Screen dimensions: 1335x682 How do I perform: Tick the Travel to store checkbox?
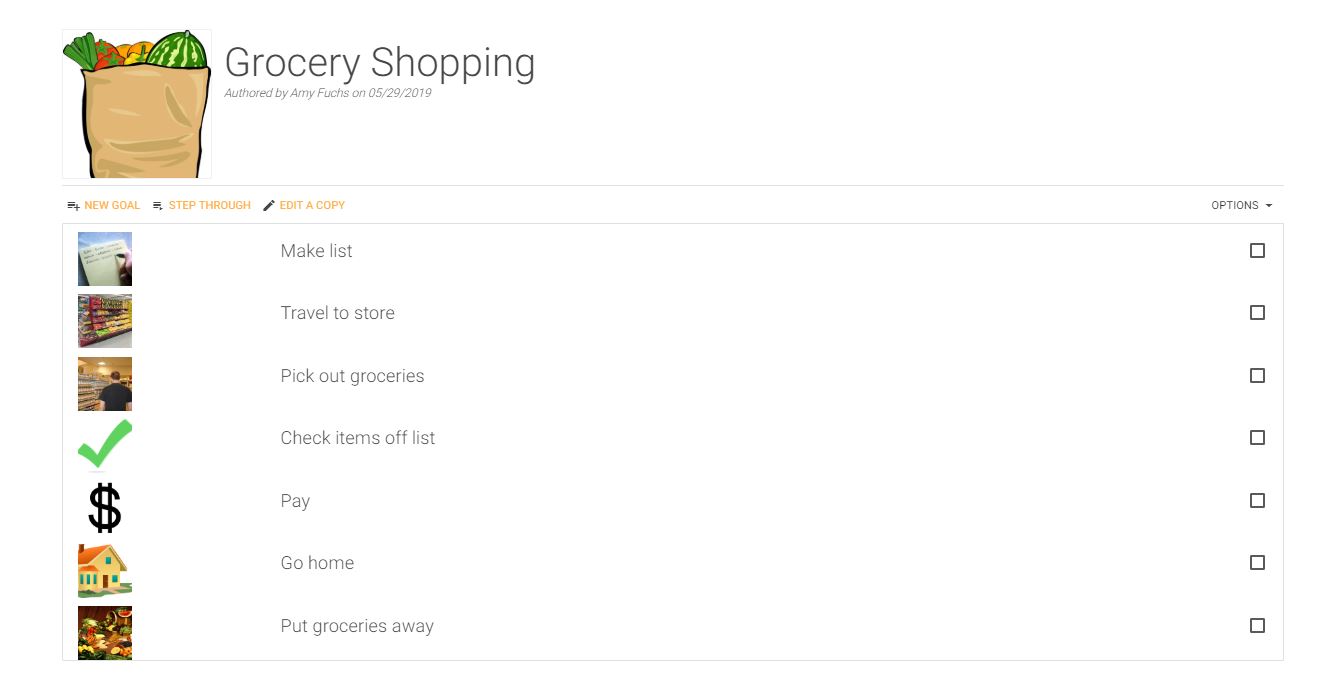pos(1257,312)
